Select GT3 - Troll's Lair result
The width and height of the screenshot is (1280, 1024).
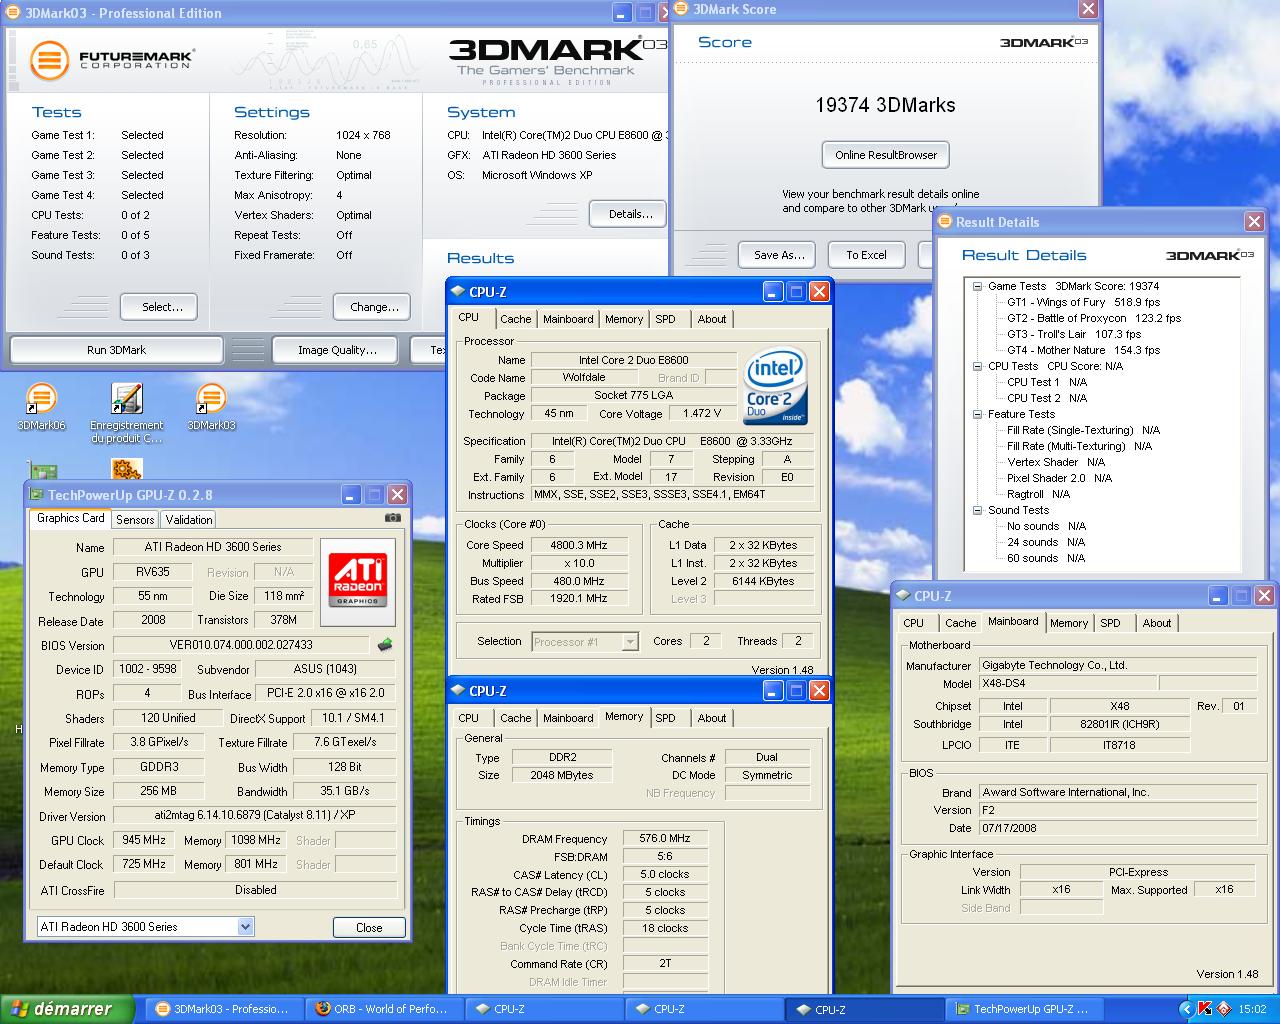[1074, 334]
